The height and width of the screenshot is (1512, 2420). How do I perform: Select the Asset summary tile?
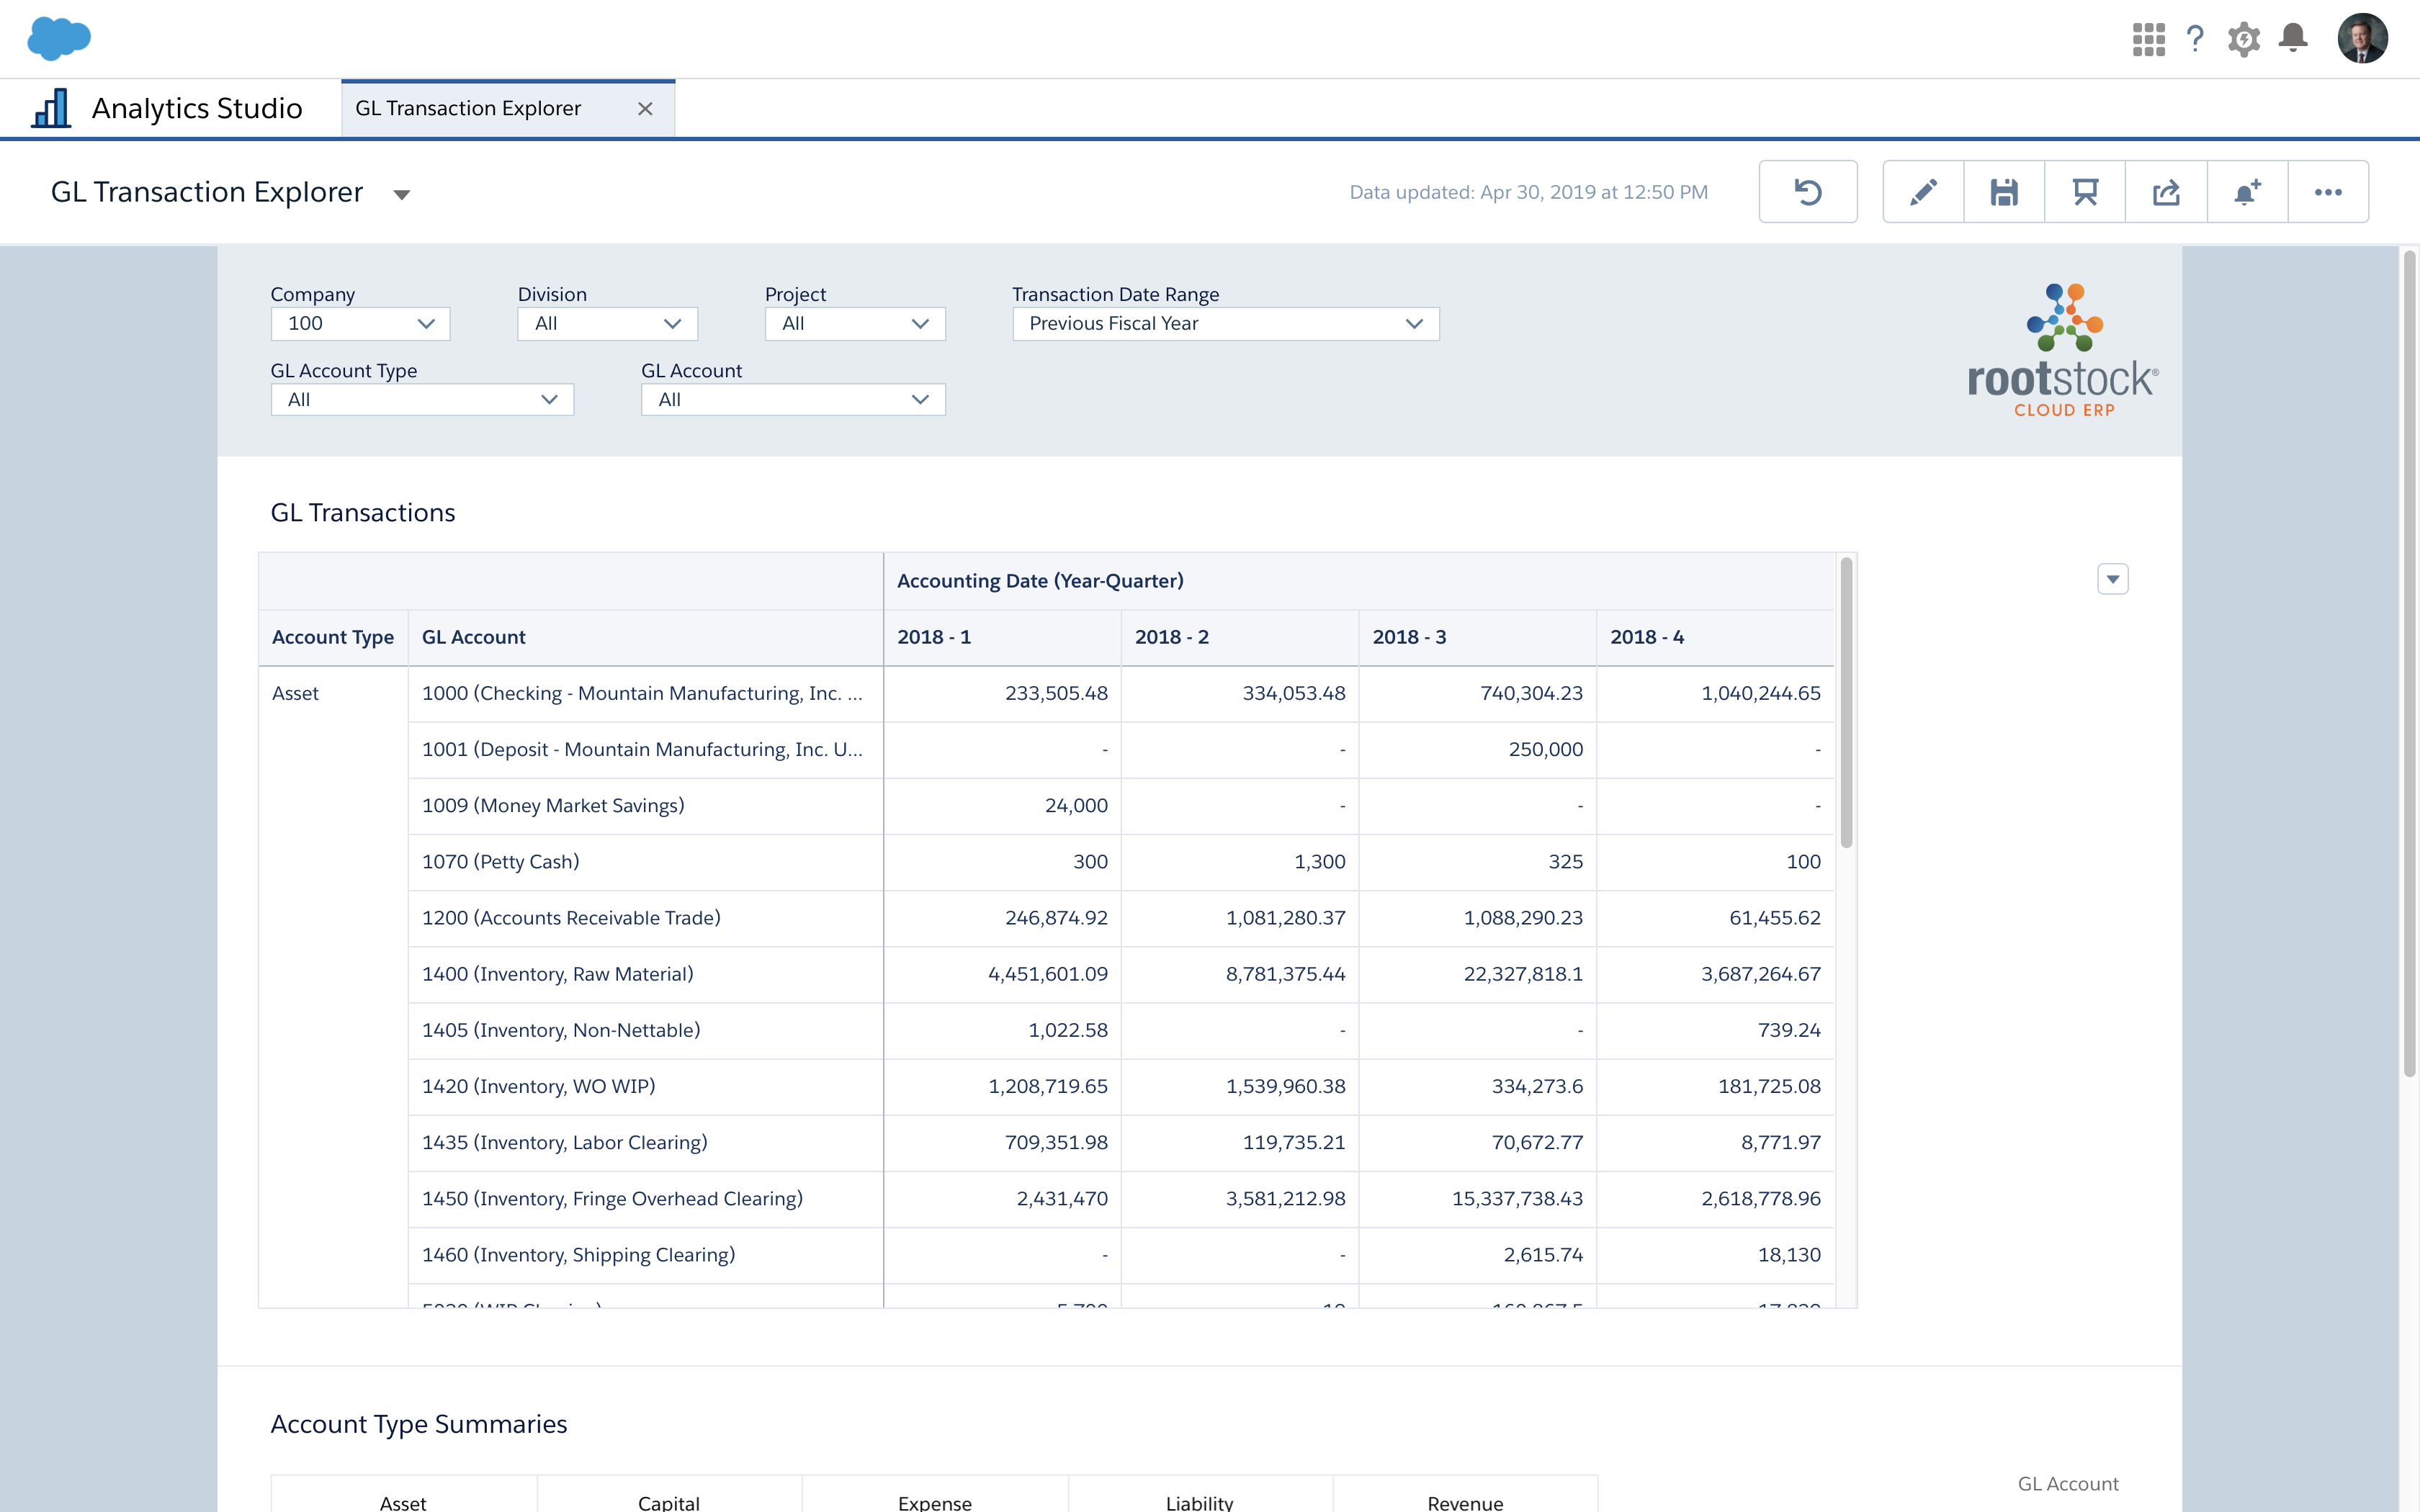click(403, 1499)
